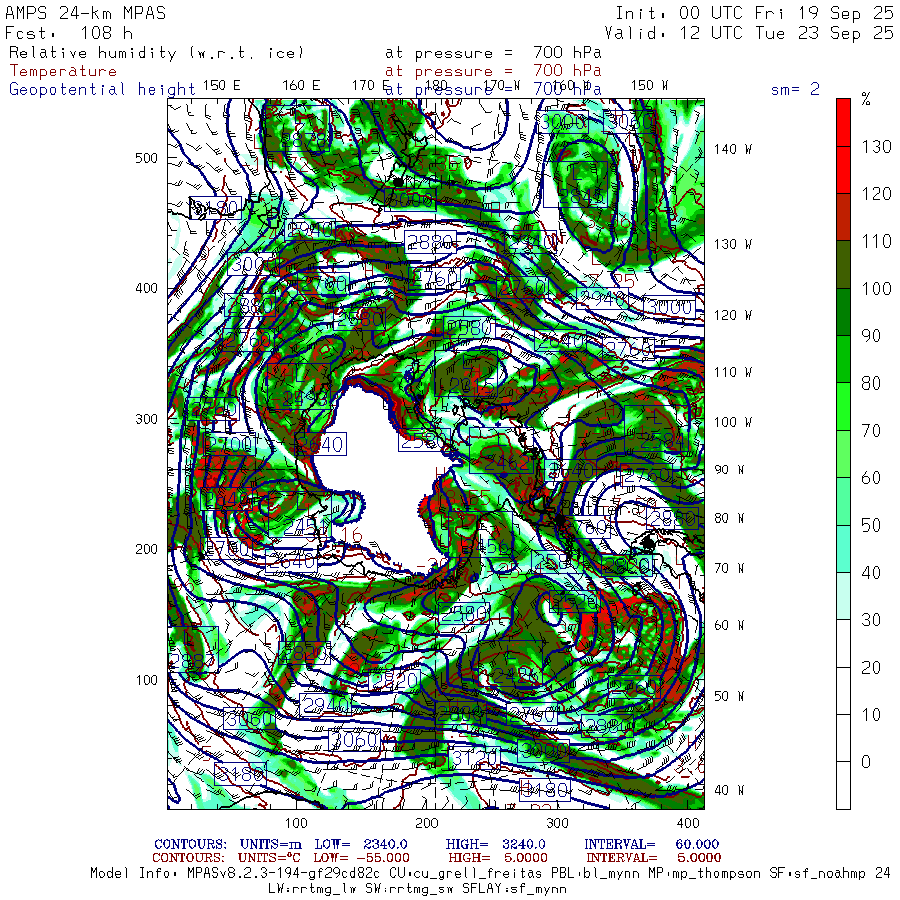Click the 'INTERVAL= 60.000' contour value

(x=651, y=844)
